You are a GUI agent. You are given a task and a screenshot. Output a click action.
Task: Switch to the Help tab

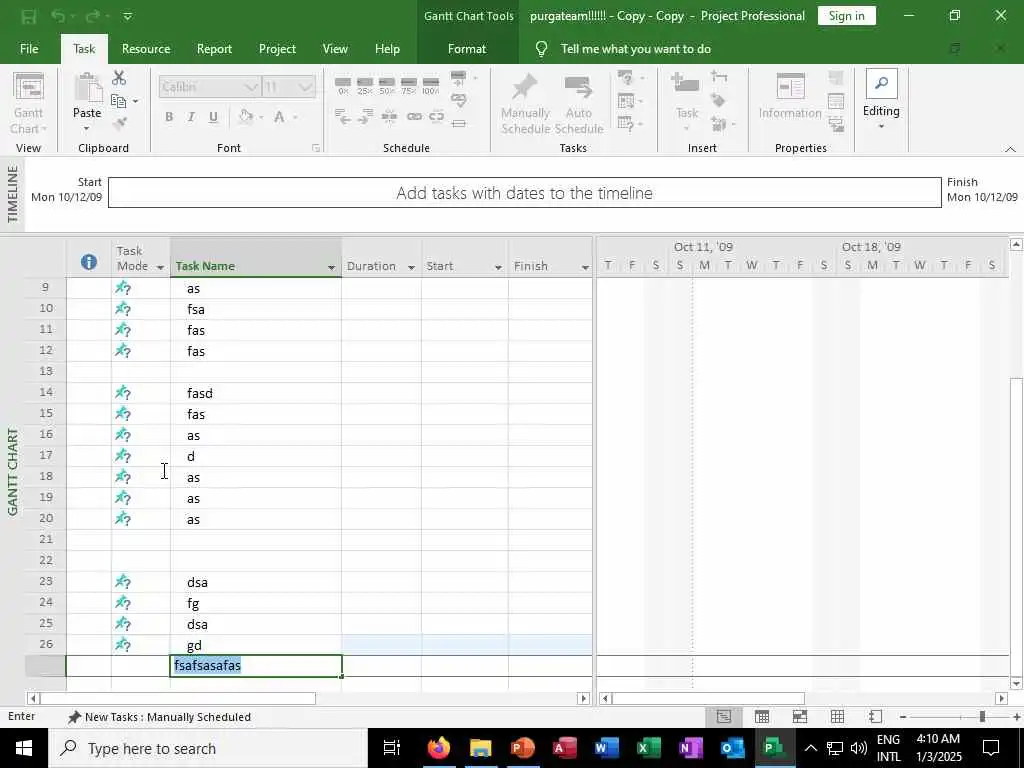(x=387, y=49)
